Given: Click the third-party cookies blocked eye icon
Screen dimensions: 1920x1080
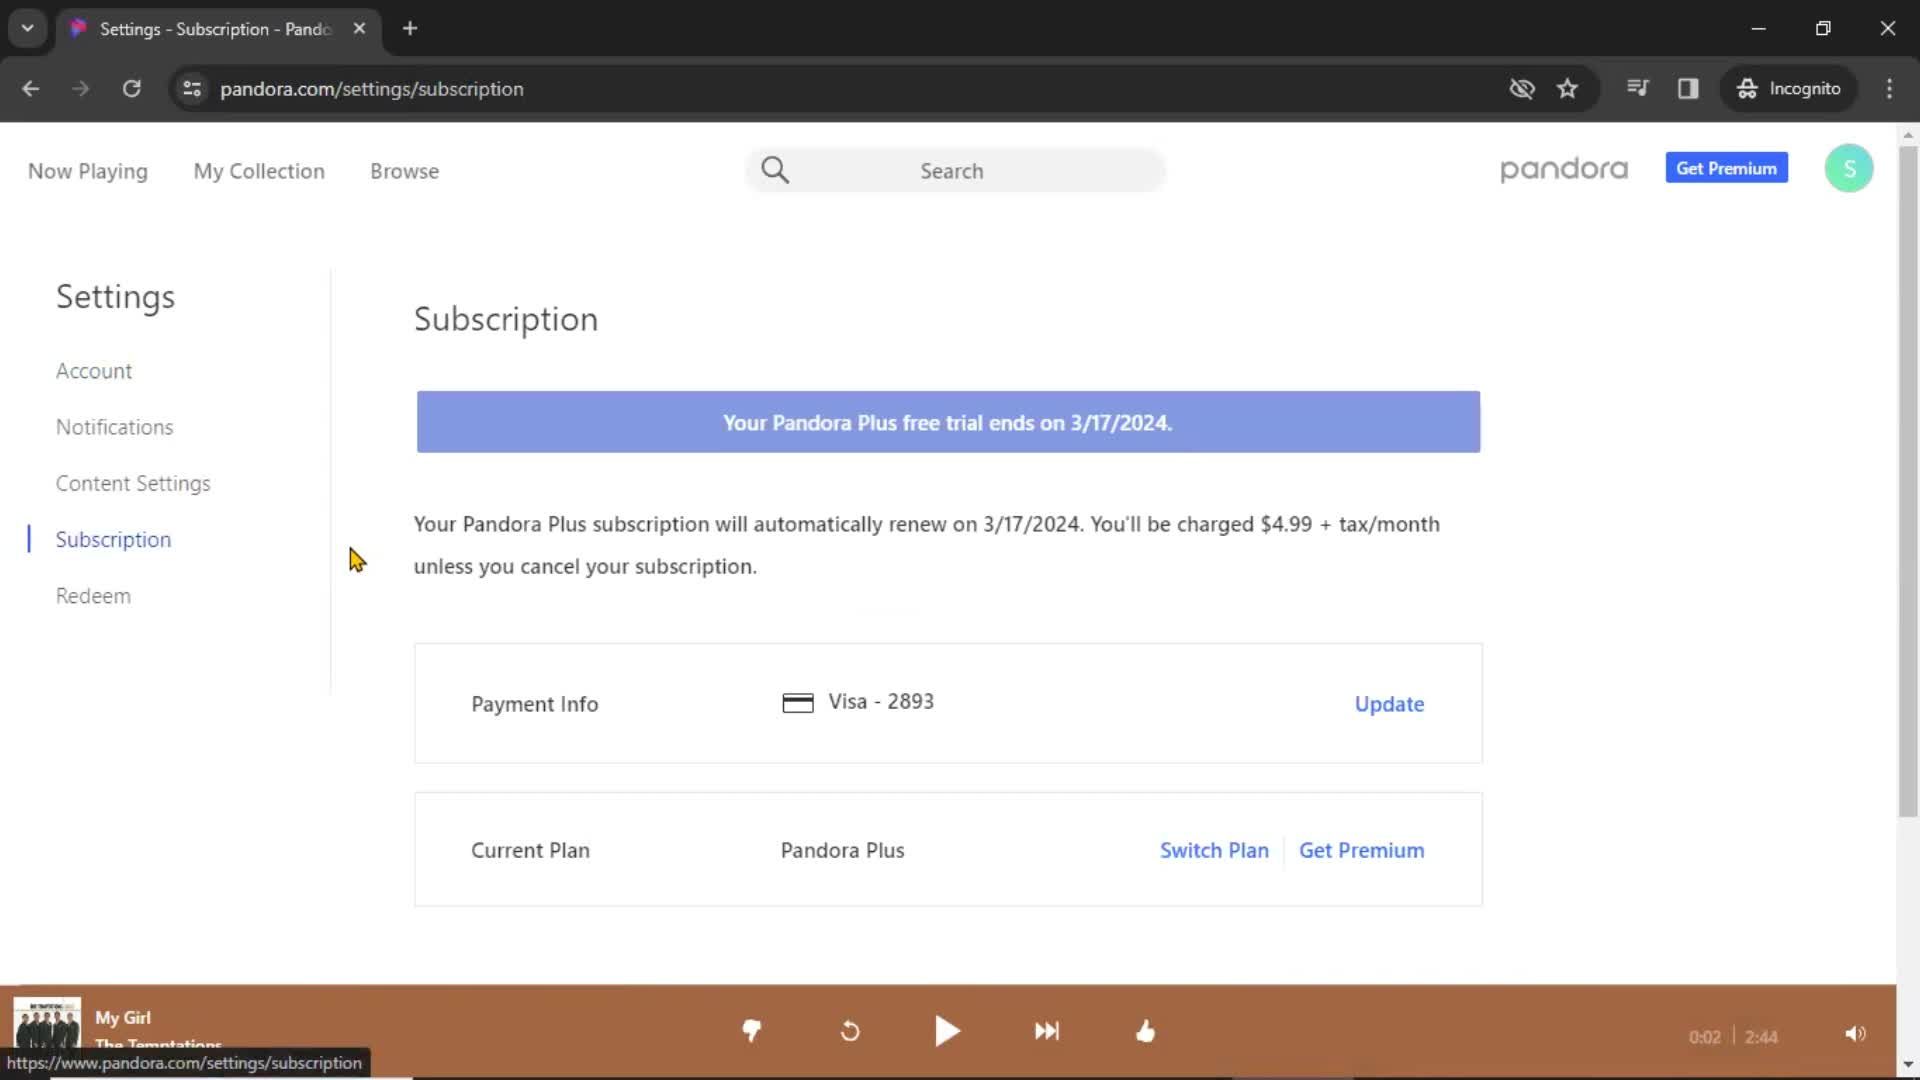Looking at the screenshot, I should tap(1521, 89).
